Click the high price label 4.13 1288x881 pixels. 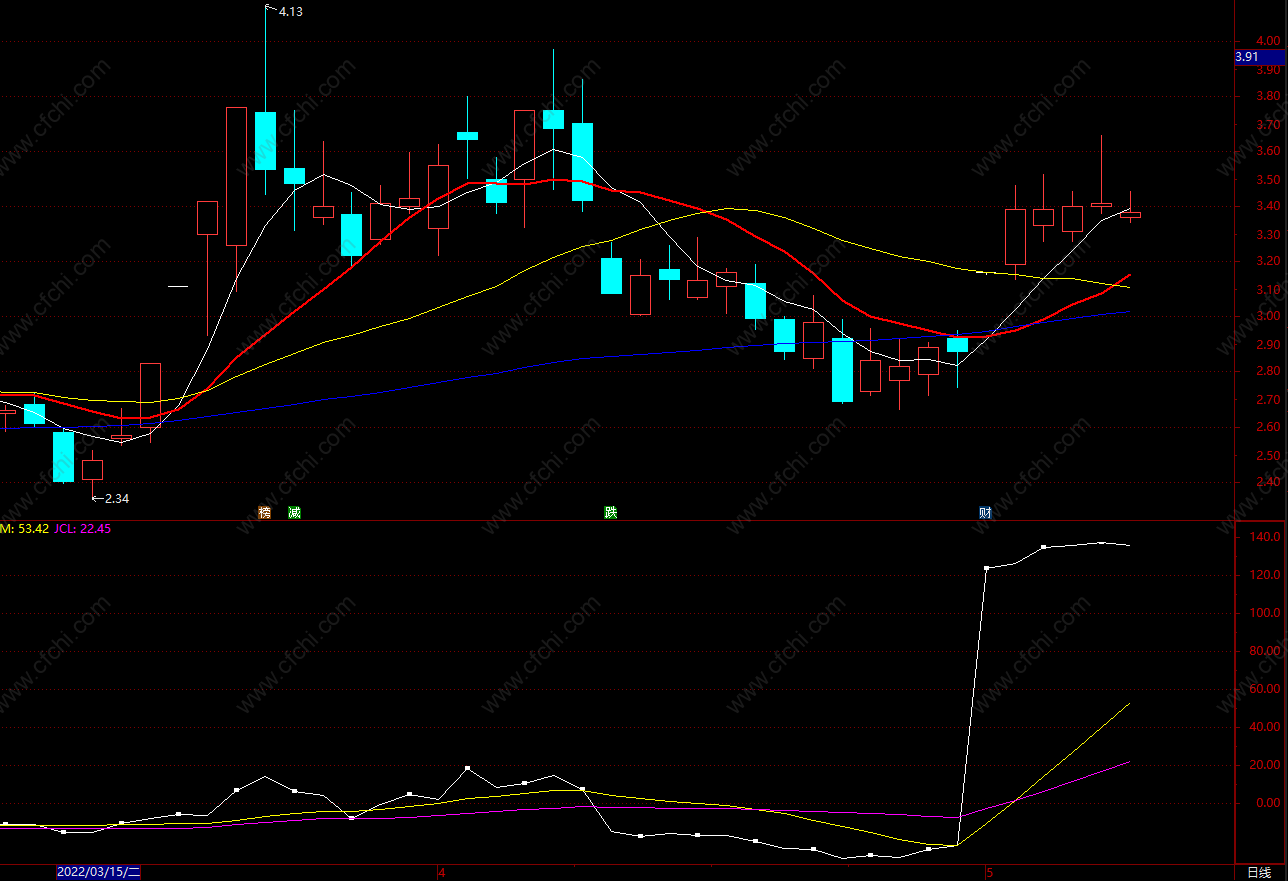pyautogui.click(x=290, y=11)
